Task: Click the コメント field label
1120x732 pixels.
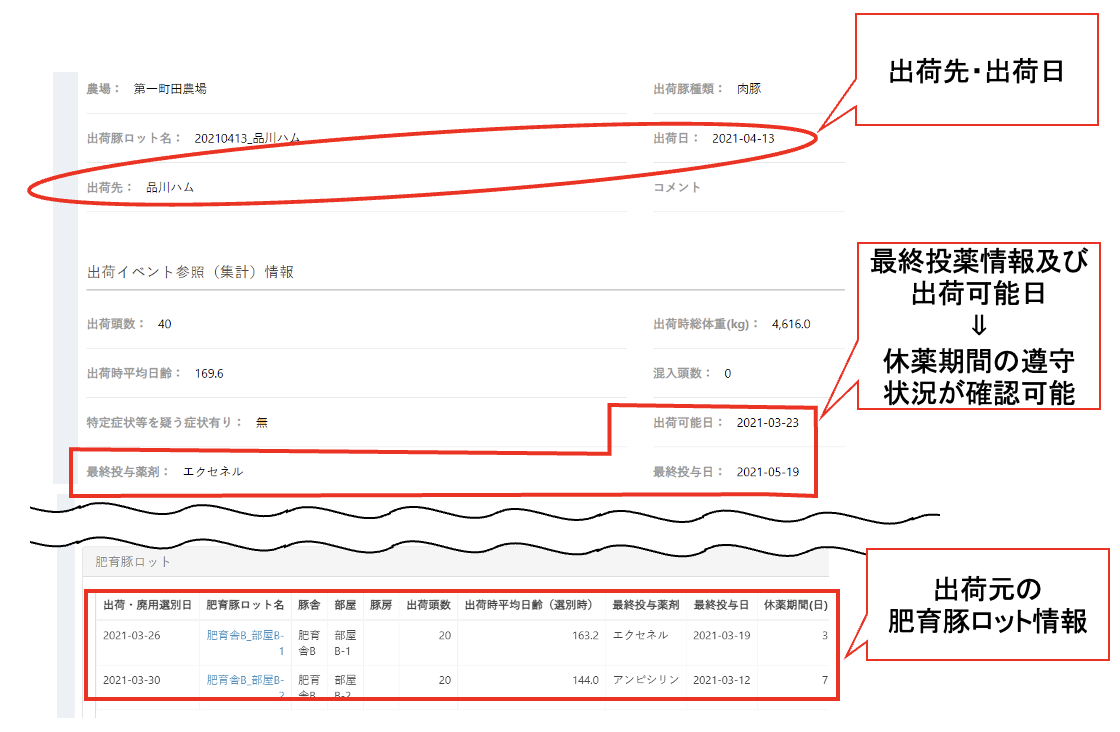Action: [676, 187]
